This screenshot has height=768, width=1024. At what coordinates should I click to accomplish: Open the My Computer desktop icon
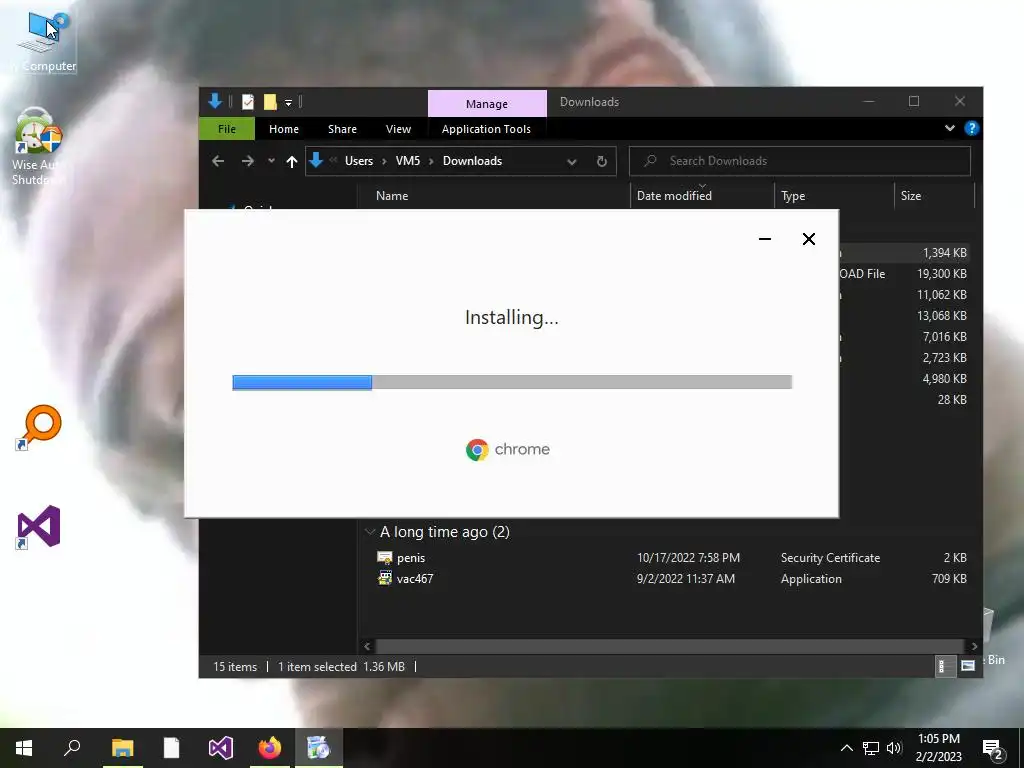(43, 40)
